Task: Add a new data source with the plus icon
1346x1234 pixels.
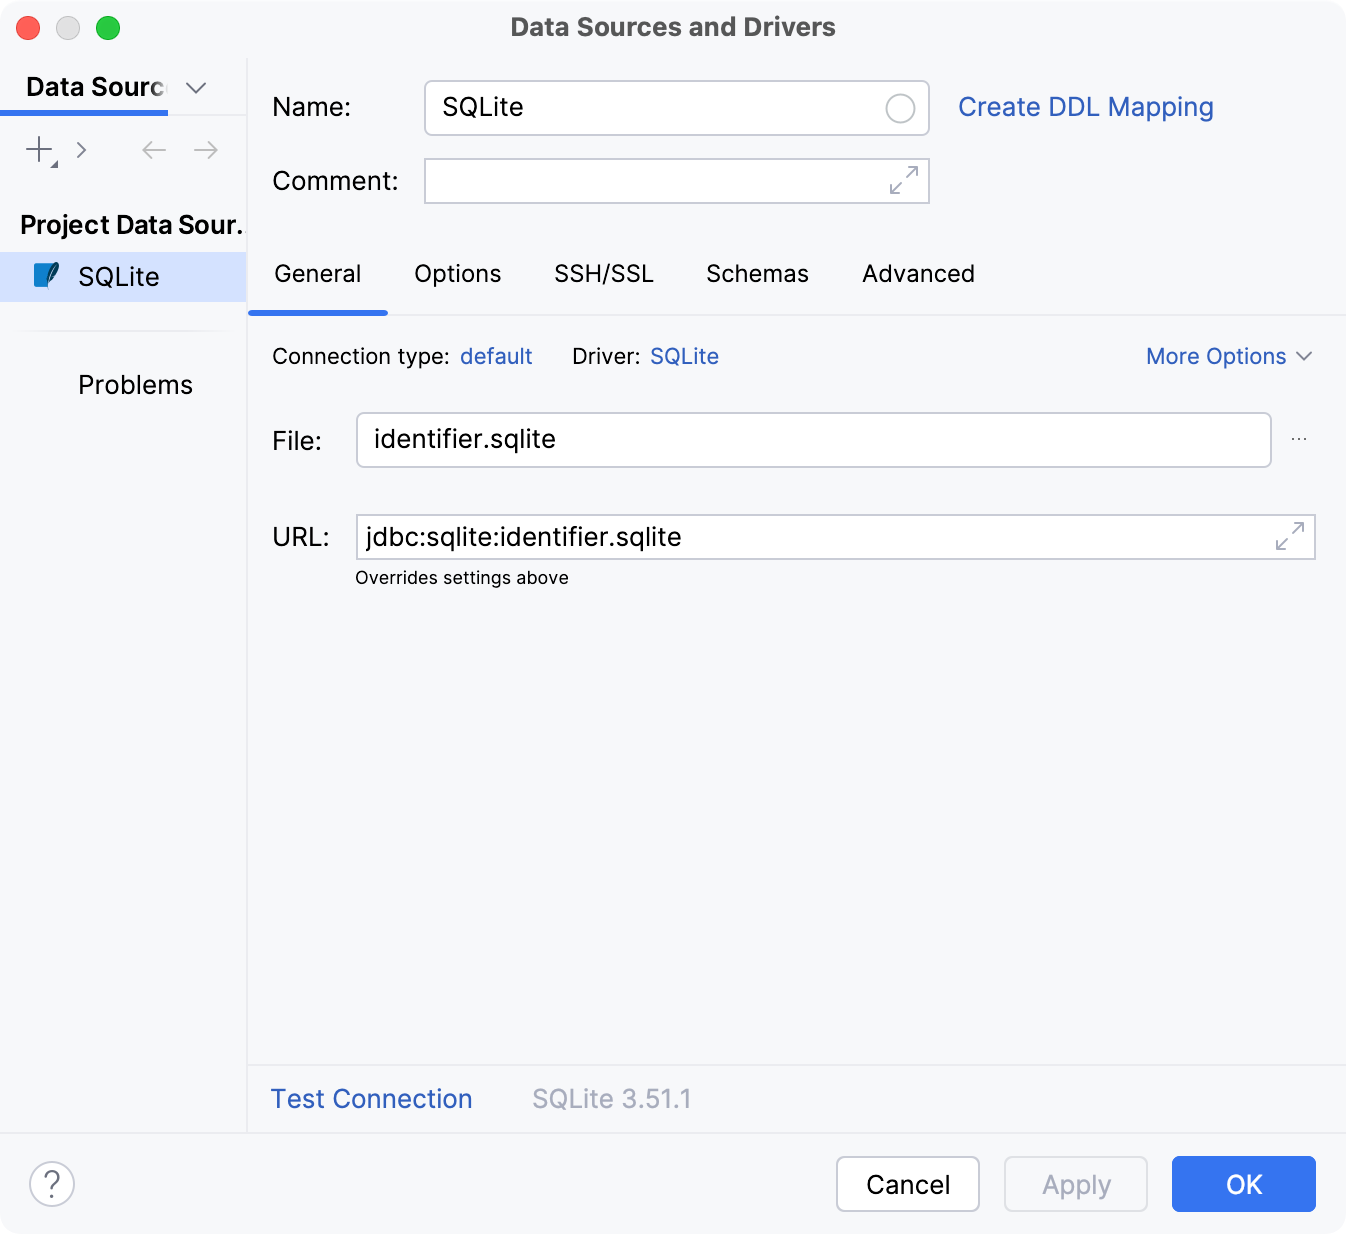Action: coord(37,149)
